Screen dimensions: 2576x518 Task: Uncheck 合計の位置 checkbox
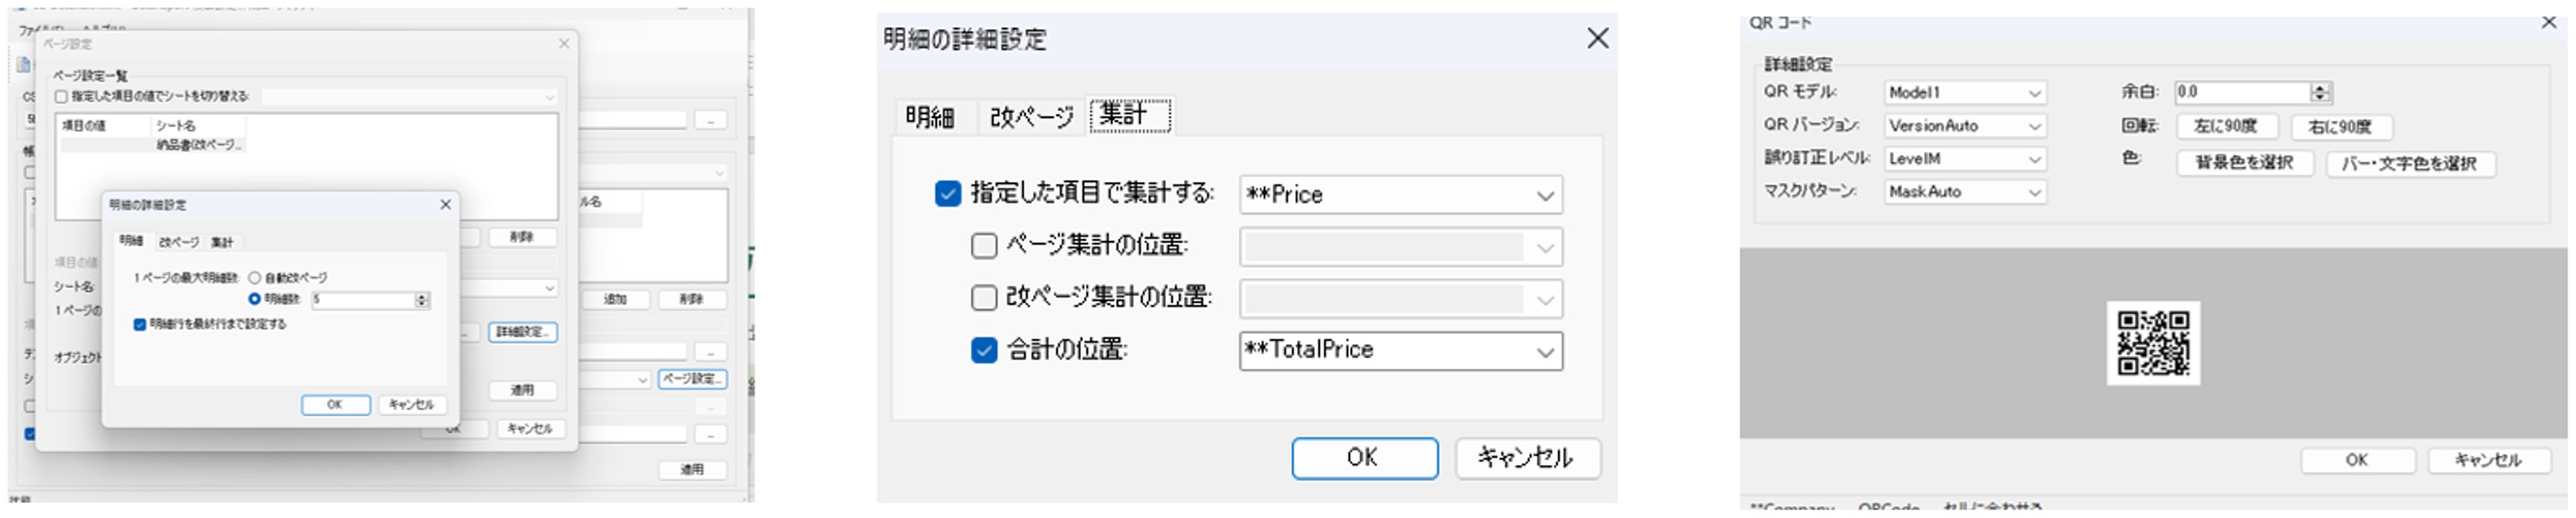point(984,350)
